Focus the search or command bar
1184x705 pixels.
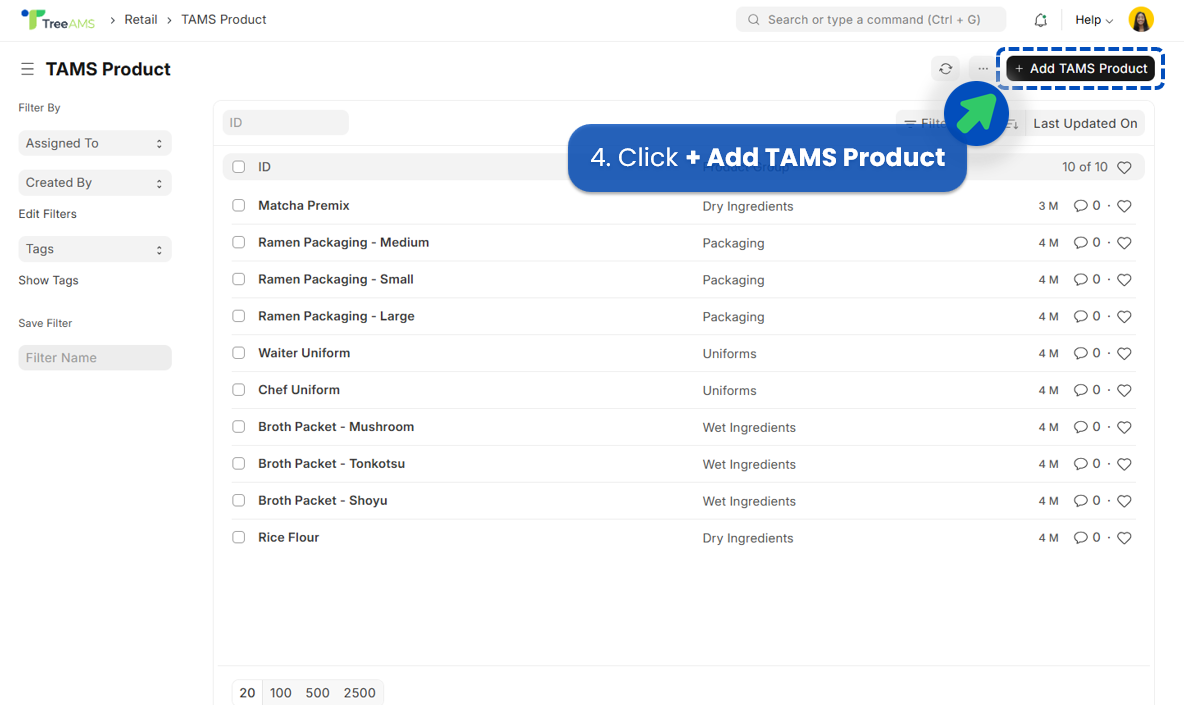click(871, 20)
